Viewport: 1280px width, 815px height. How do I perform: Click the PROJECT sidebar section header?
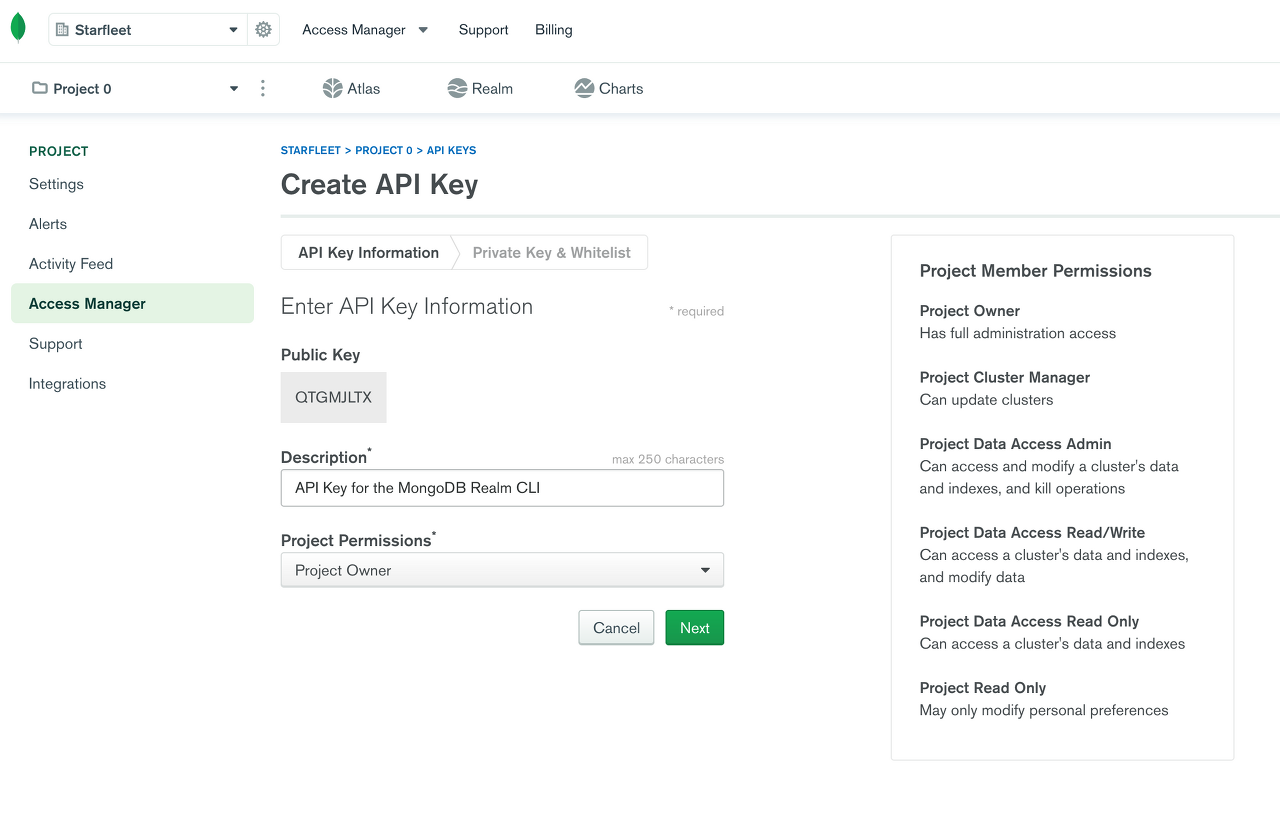(59, 151)
